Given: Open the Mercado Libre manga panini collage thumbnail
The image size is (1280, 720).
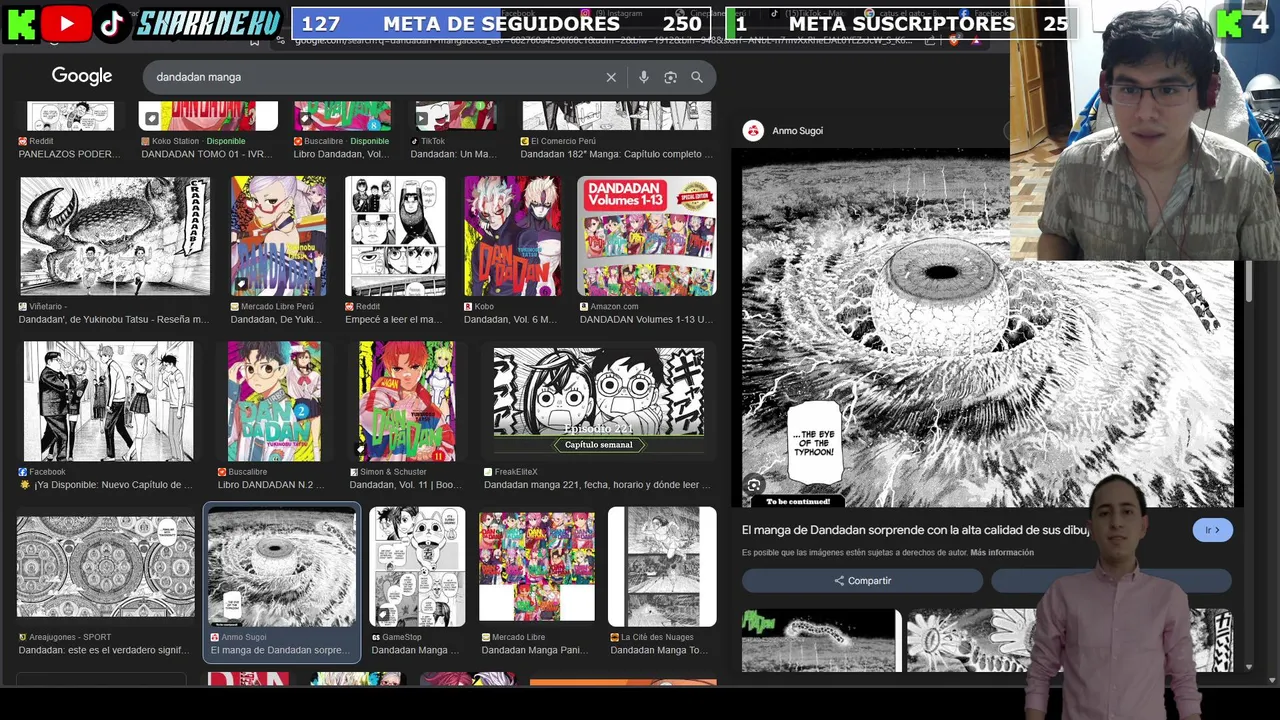Looking at the screenshot, I should 537,567.
